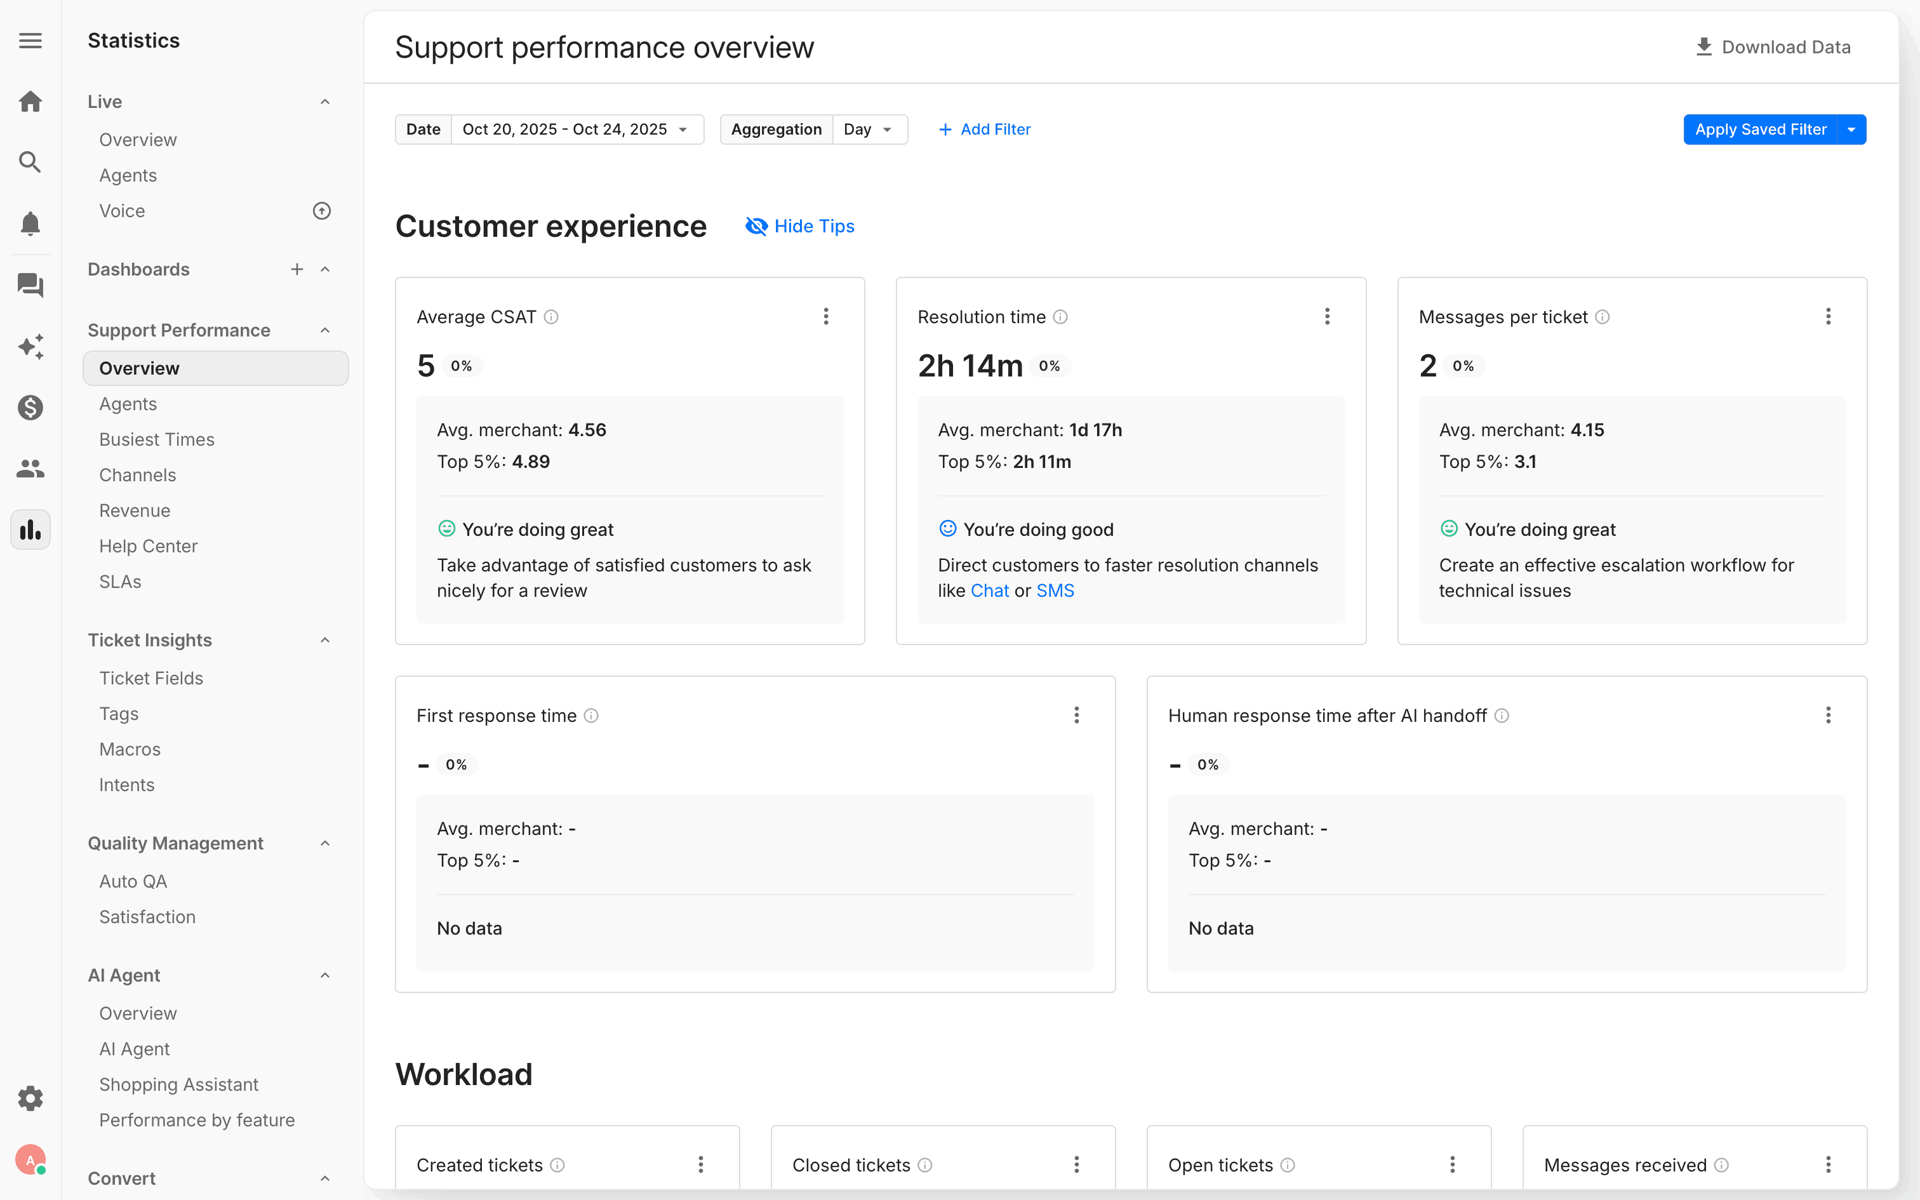Open Ticket Fields page

click(x=151, y=678)
